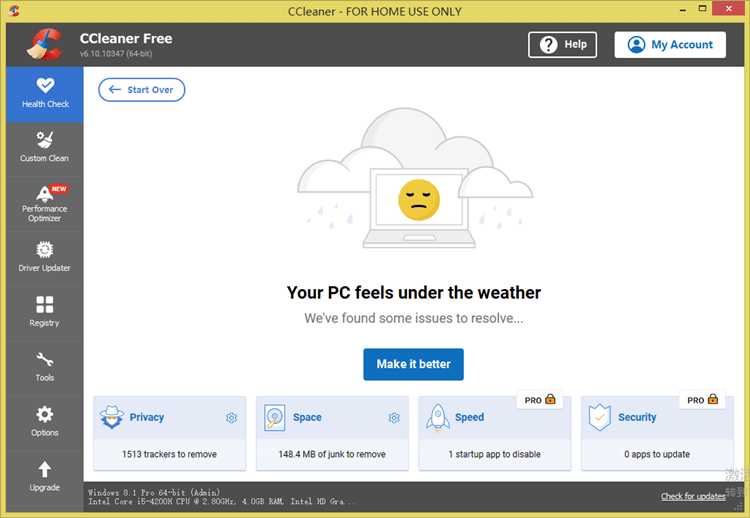Select '148.4 MB of junk to remove'
Viewport: 750px width, 518px height.
click(332, 454)
